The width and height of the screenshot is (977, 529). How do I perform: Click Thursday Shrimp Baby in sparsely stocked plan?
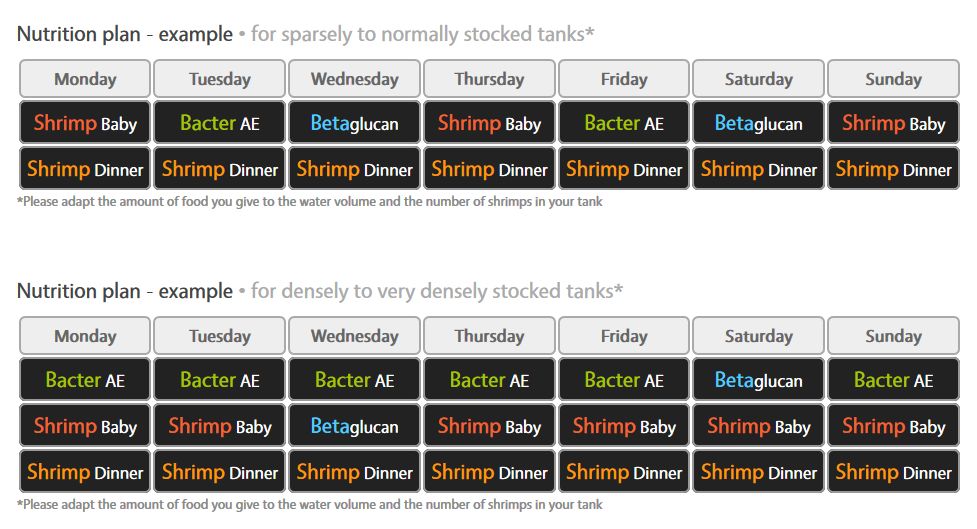click(489, 124)
